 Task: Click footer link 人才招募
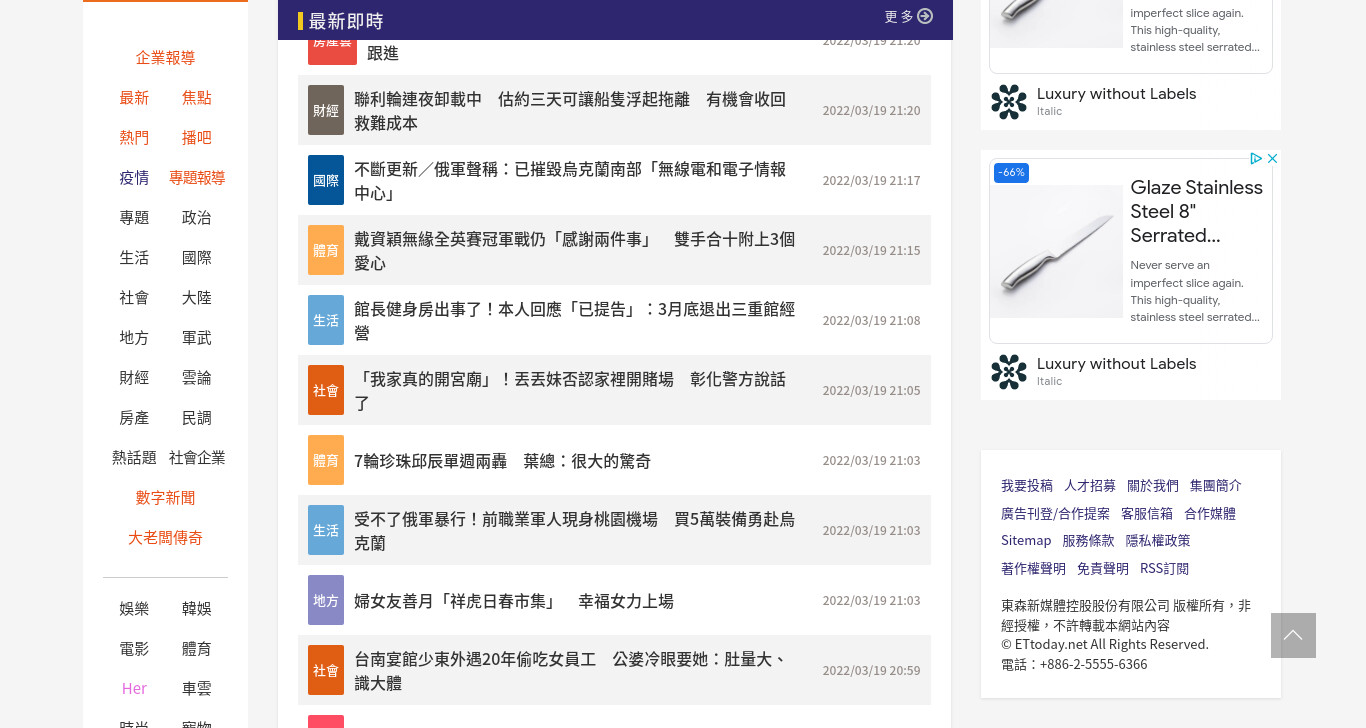[x=1090, y=486]
